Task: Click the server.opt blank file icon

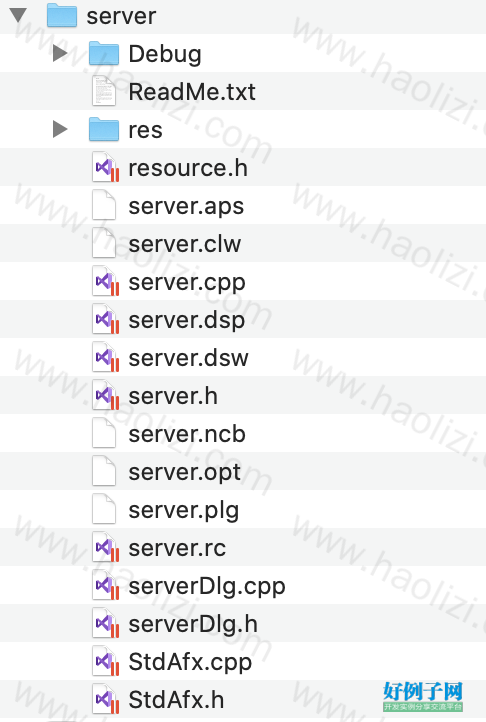Action: point(104,472)
